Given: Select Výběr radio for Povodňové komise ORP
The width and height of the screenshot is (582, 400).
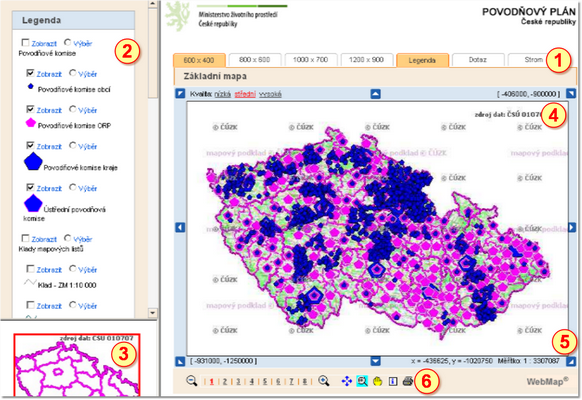Looking at the screenshot, I should pyautogui.click(x=73, y=109).
